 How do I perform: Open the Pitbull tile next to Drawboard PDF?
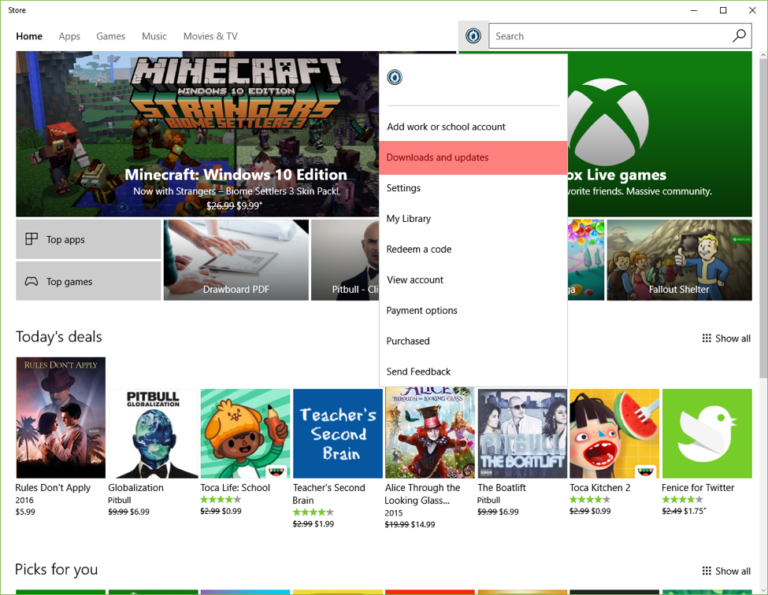point(345,260)
